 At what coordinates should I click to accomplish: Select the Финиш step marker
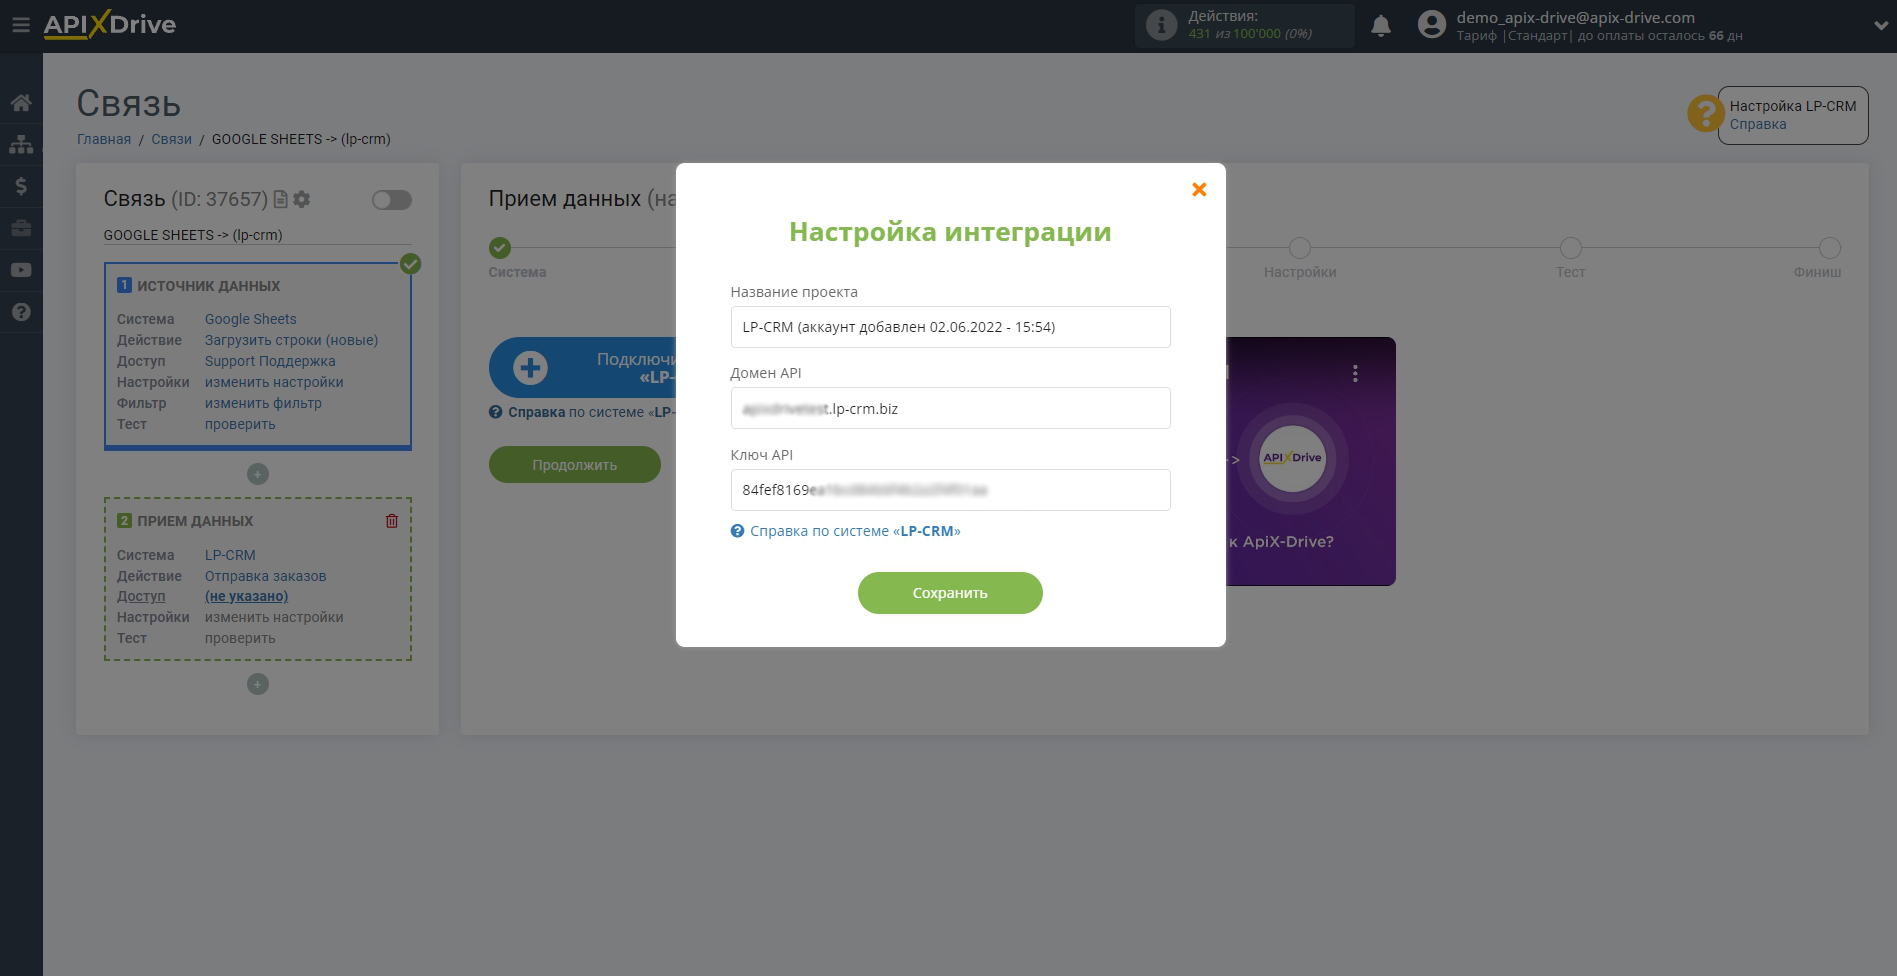pyautogui.click(x=1830, y=248)
